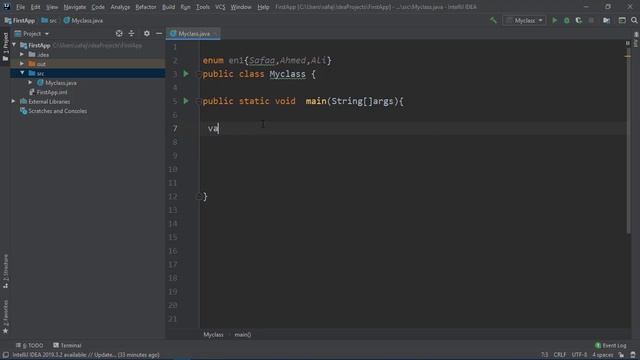Hide the Project panel with the minus icon
This screenshot has width=640, height=360.
pyautogui.click(x=159, y=33)
